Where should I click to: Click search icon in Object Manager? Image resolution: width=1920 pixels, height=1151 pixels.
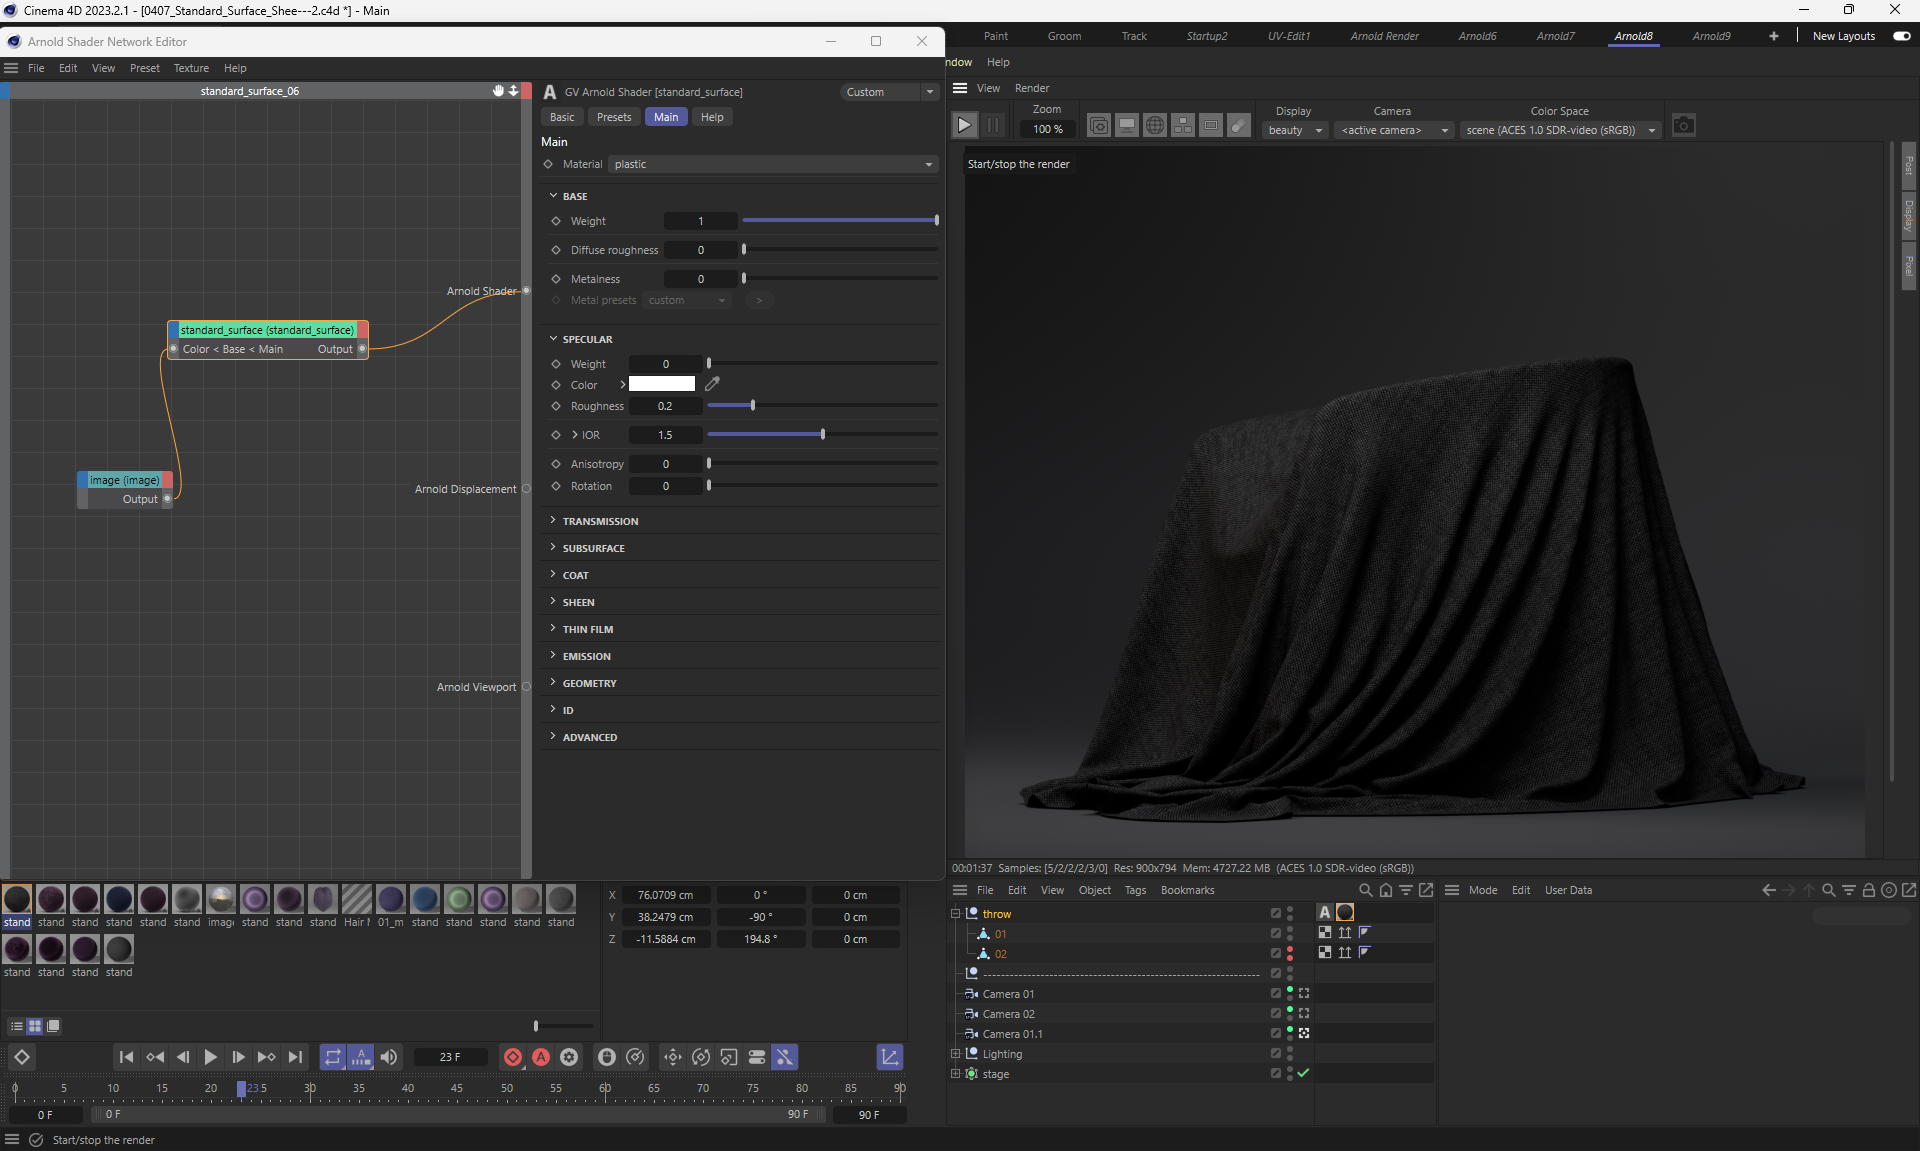tap(1365, 890)
